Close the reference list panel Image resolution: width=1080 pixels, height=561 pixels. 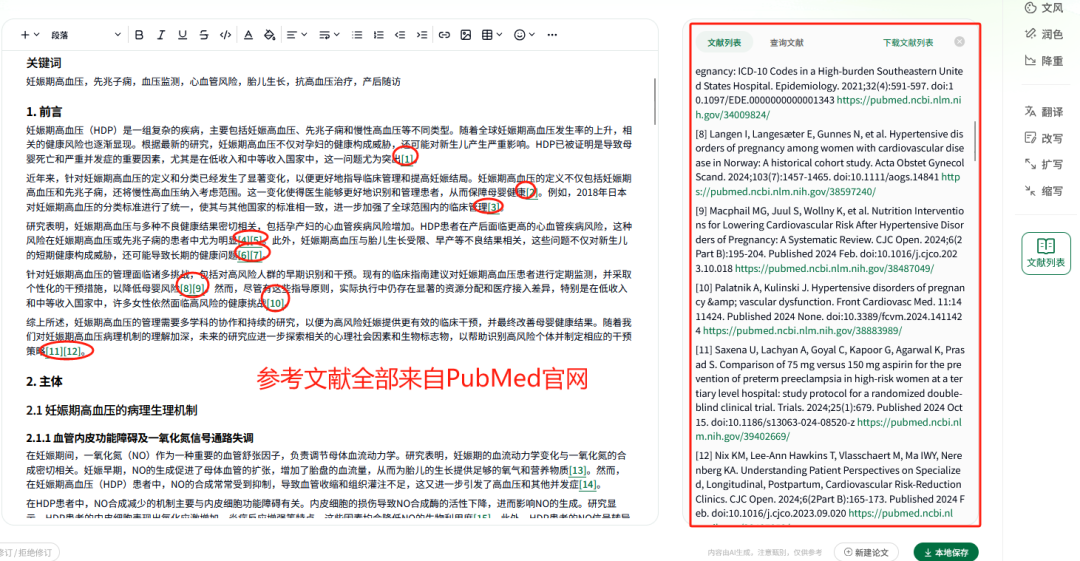(x=959, y=42)
